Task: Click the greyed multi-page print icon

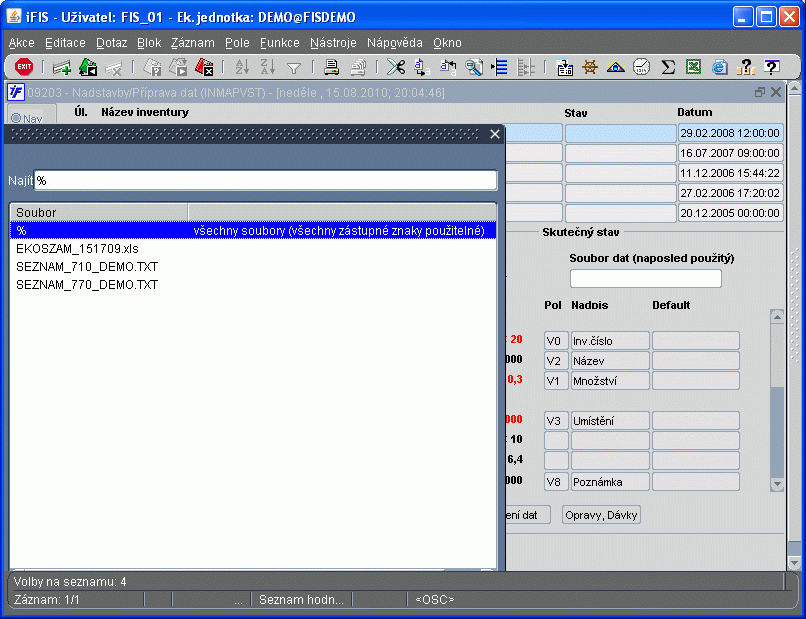Action: [358, 67]
